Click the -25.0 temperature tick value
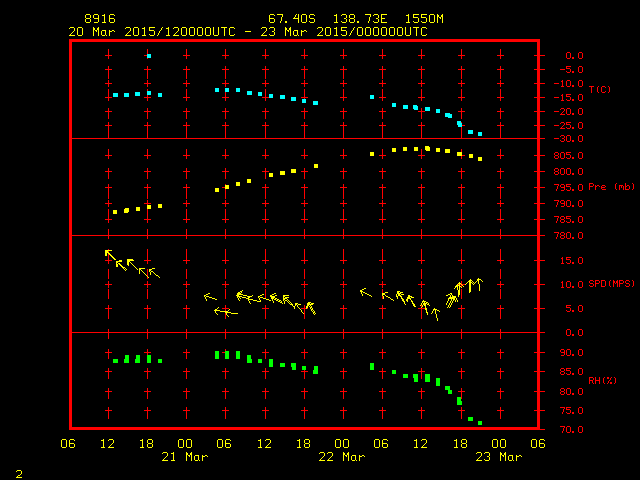 click(x=569, y=126)
